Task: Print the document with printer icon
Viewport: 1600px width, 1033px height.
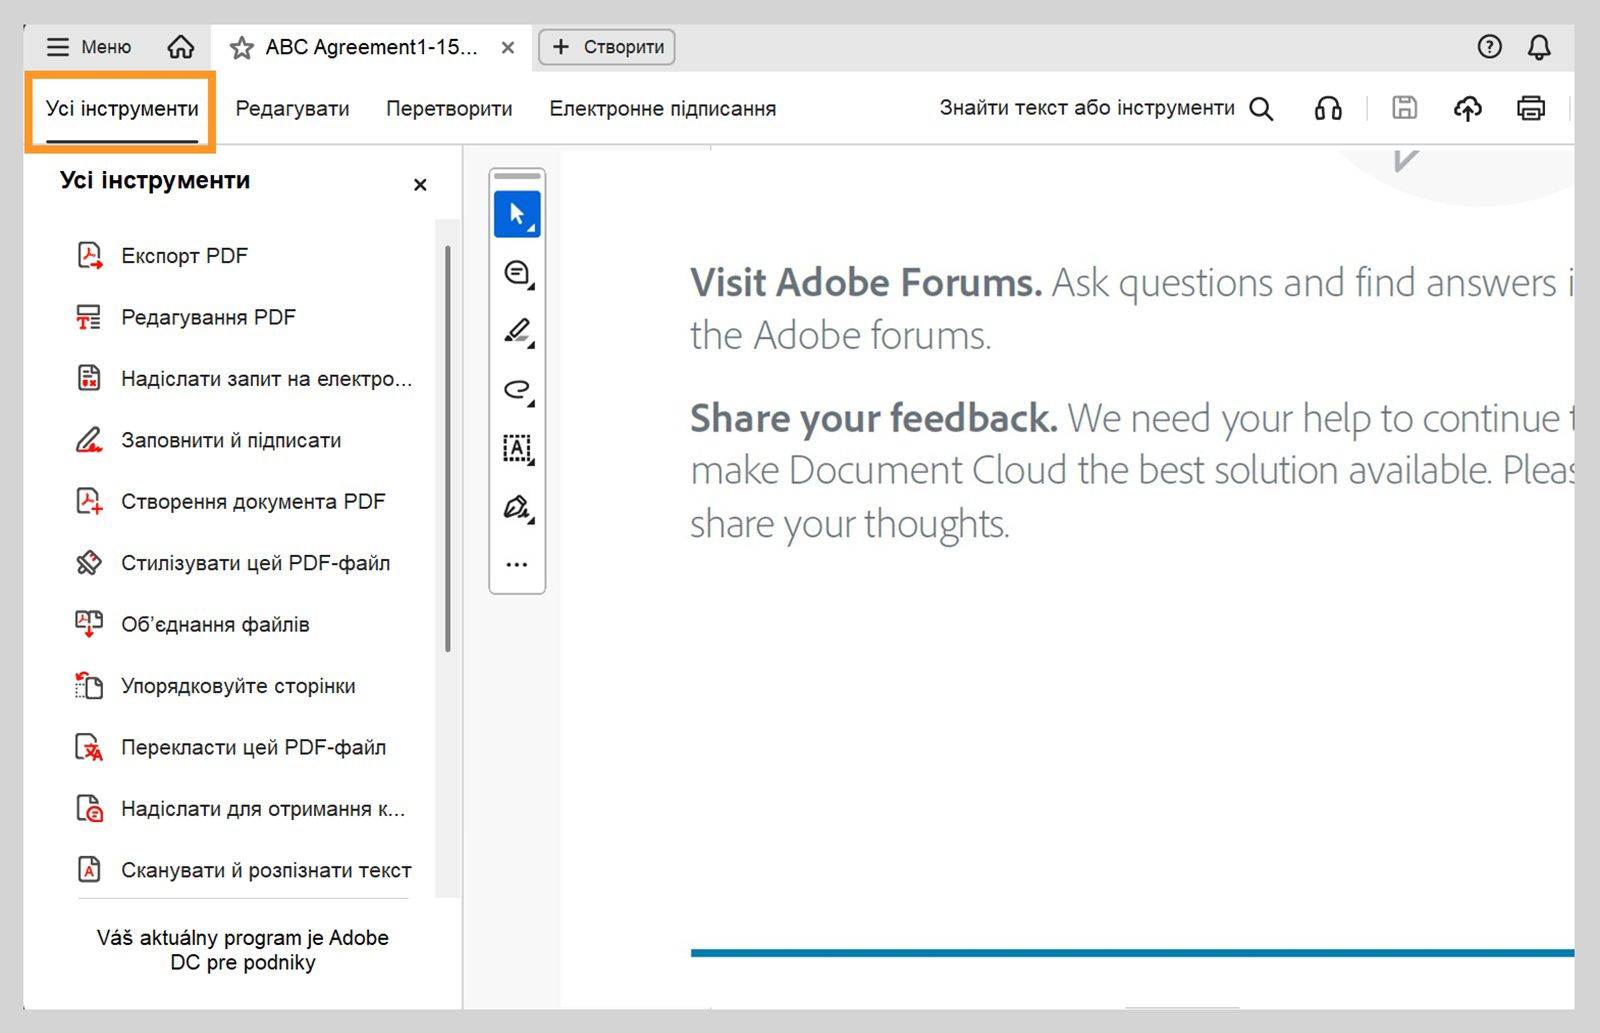Action: (1530, 108)
